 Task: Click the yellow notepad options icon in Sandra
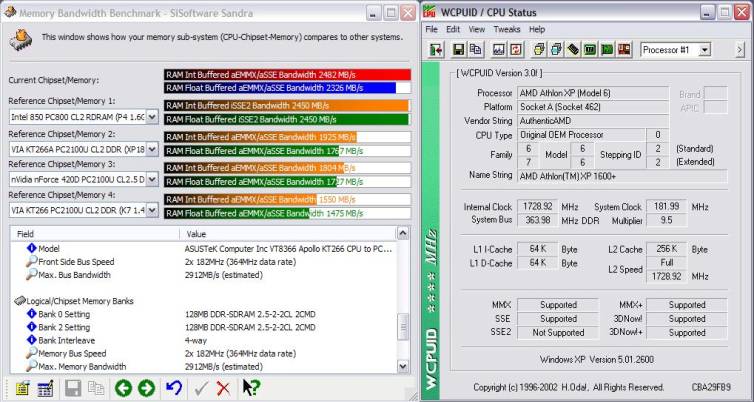(22, 388)
